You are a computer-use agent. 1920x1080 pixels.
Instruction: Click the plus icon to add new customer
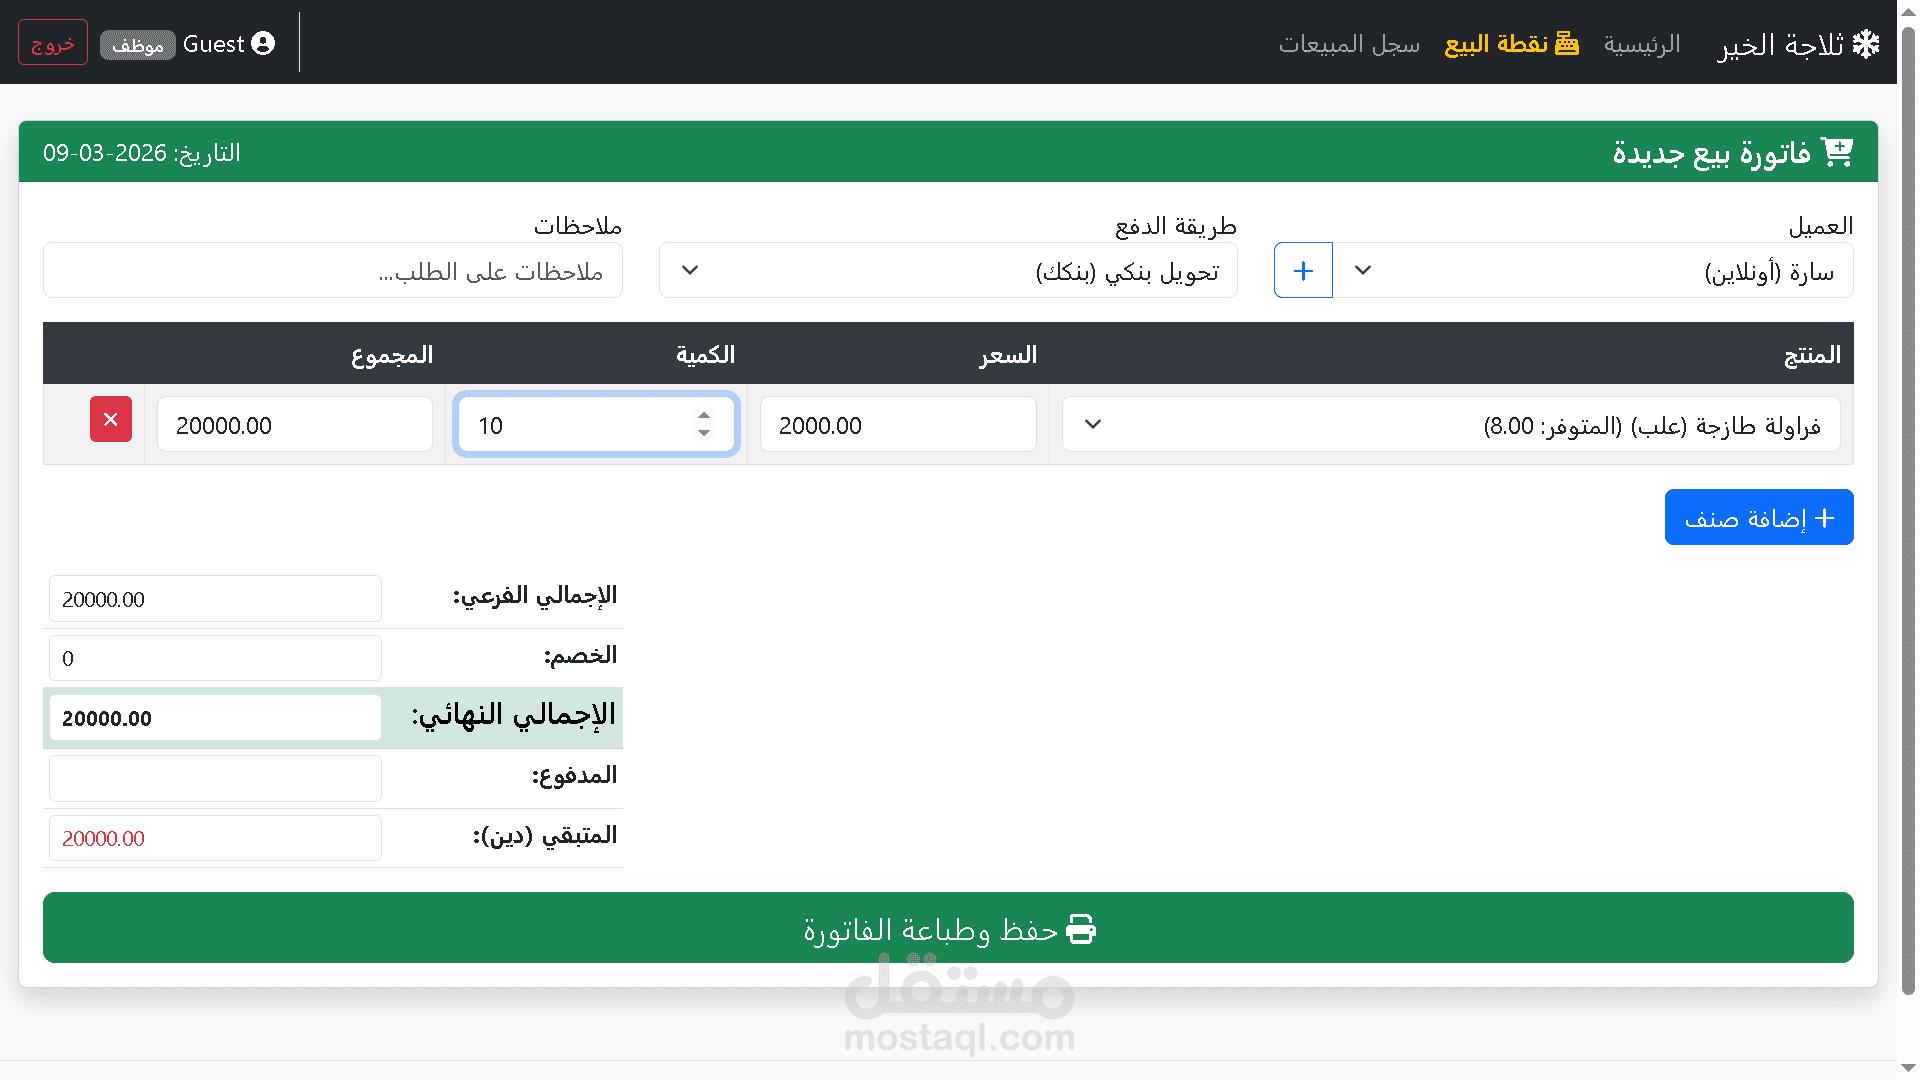[x=1303, y=270]
